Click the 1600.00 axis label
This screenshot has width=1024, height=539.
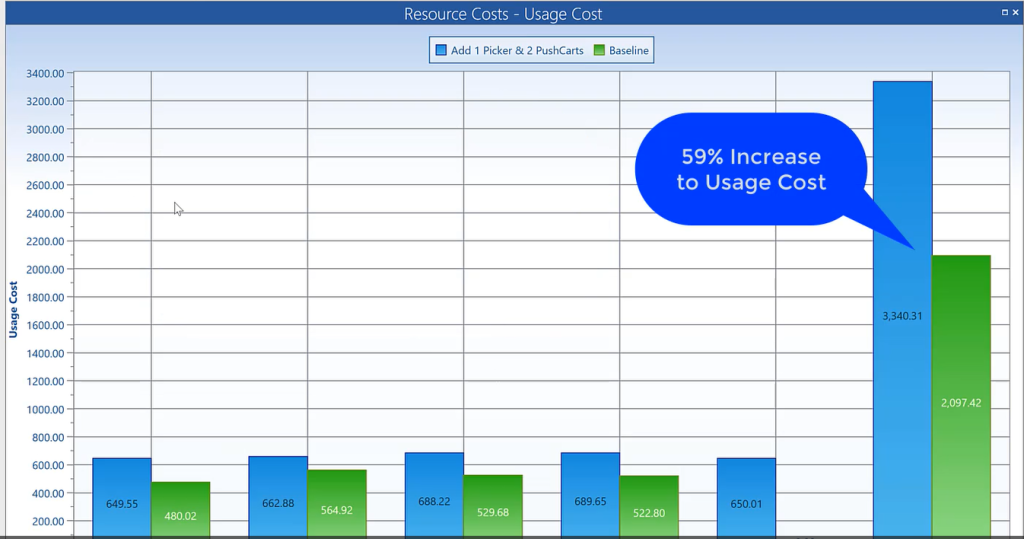45,325
